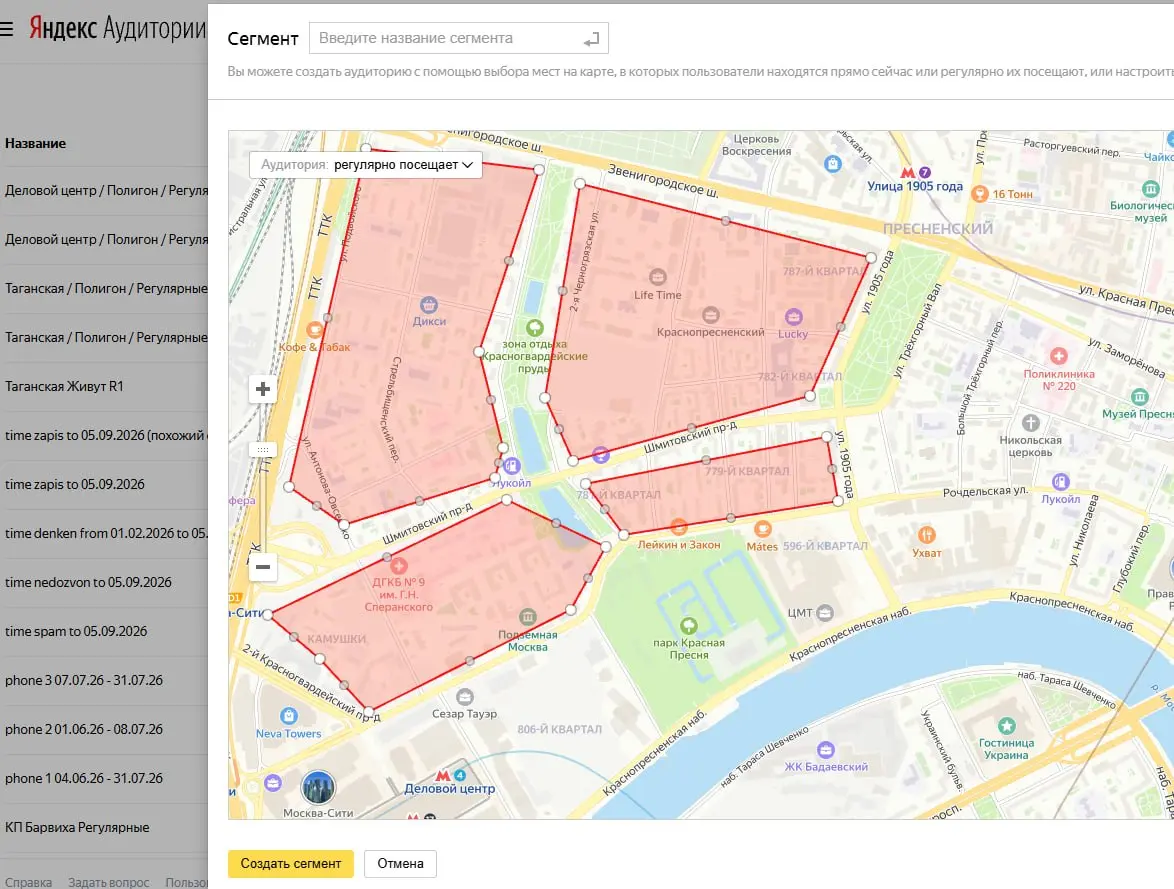Click the парк Красная Пресня icon

pos(689,625)
